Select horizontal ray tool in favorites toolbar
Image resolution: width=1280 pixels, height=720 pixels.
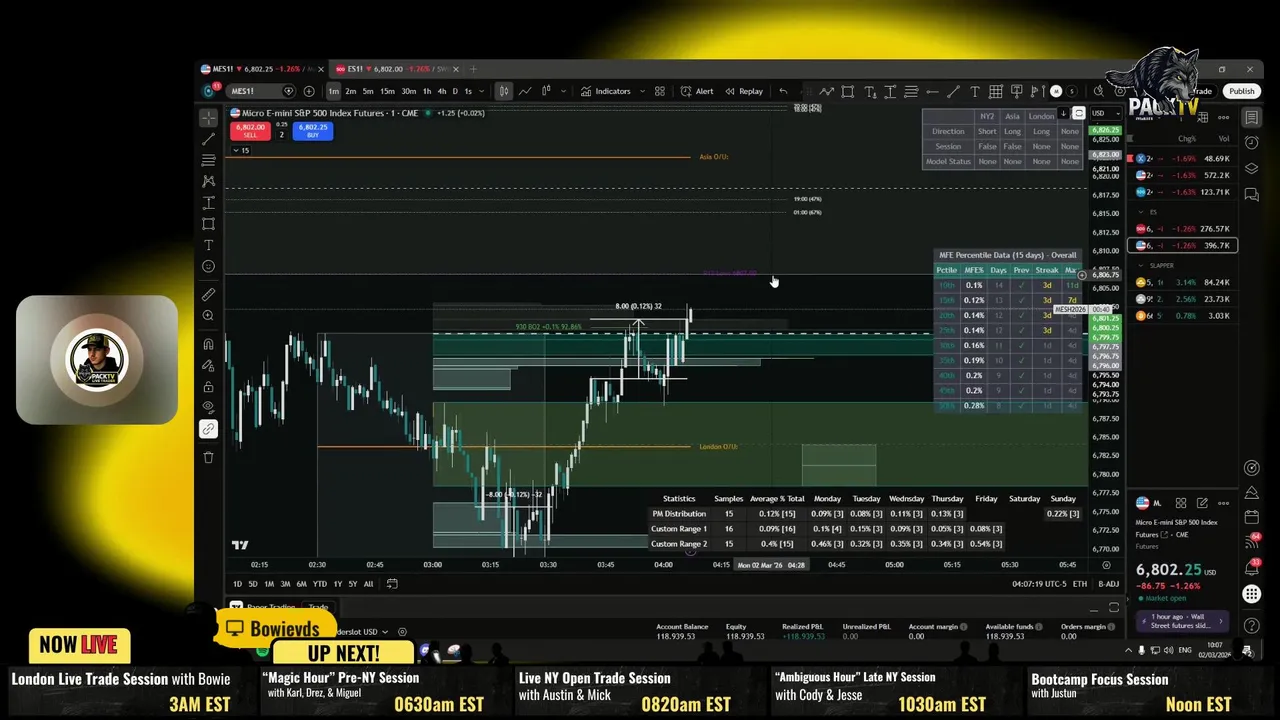coord(932,91)
